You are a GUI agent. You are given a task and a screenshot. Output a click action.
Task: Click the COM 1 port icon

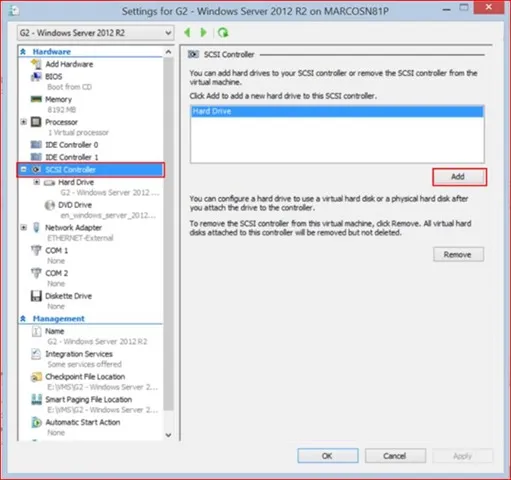coord(36,250)
